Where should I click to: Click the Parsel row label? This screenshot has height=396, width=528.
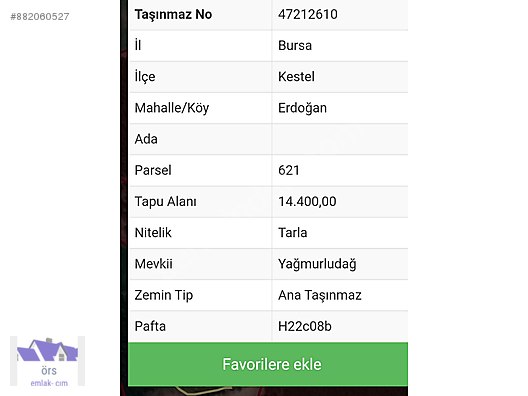[x=153, y=170]
